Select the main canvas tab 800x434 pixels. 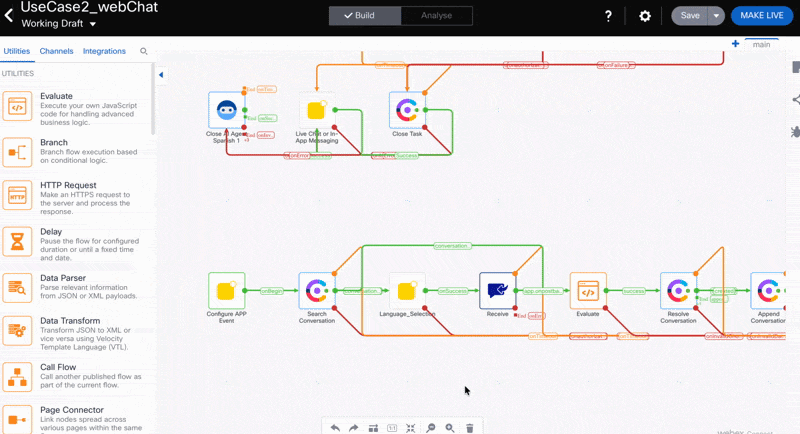click(x=761, y=44)
